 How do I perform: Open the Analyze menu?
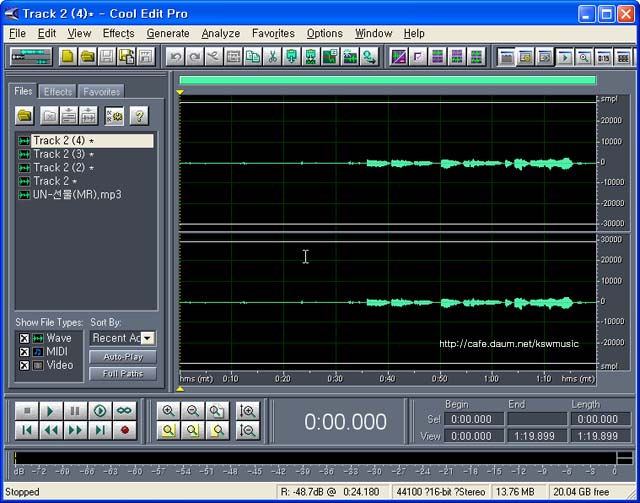(x=221, y=33)
